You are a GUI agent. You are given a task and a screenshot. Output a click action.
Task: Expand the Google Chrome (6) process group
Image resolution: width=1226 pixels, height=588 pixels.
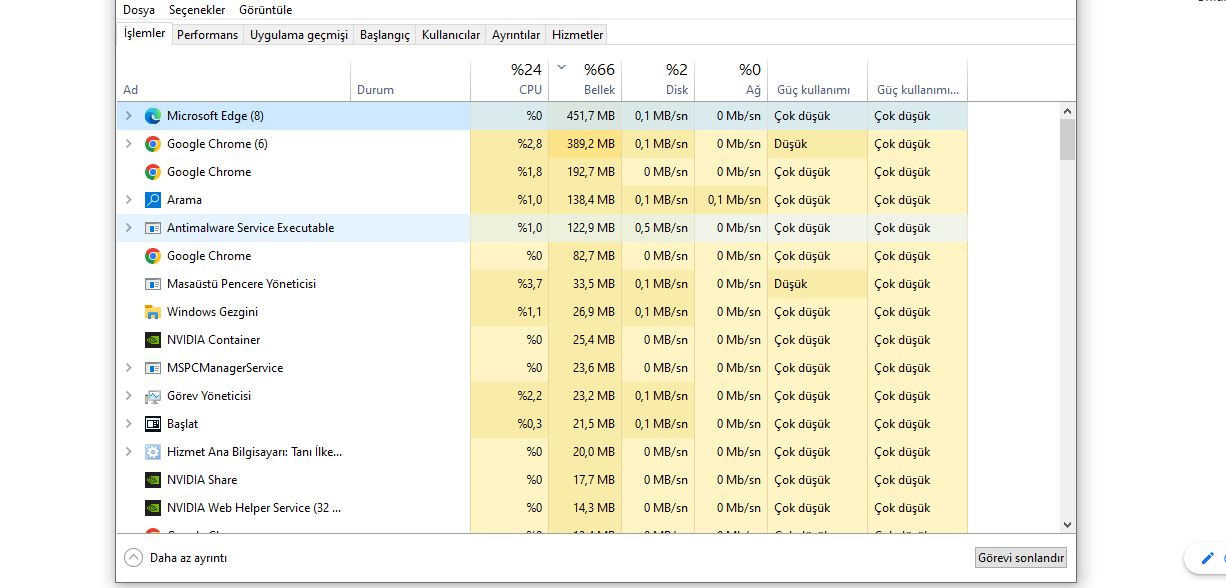pos(128,144)
